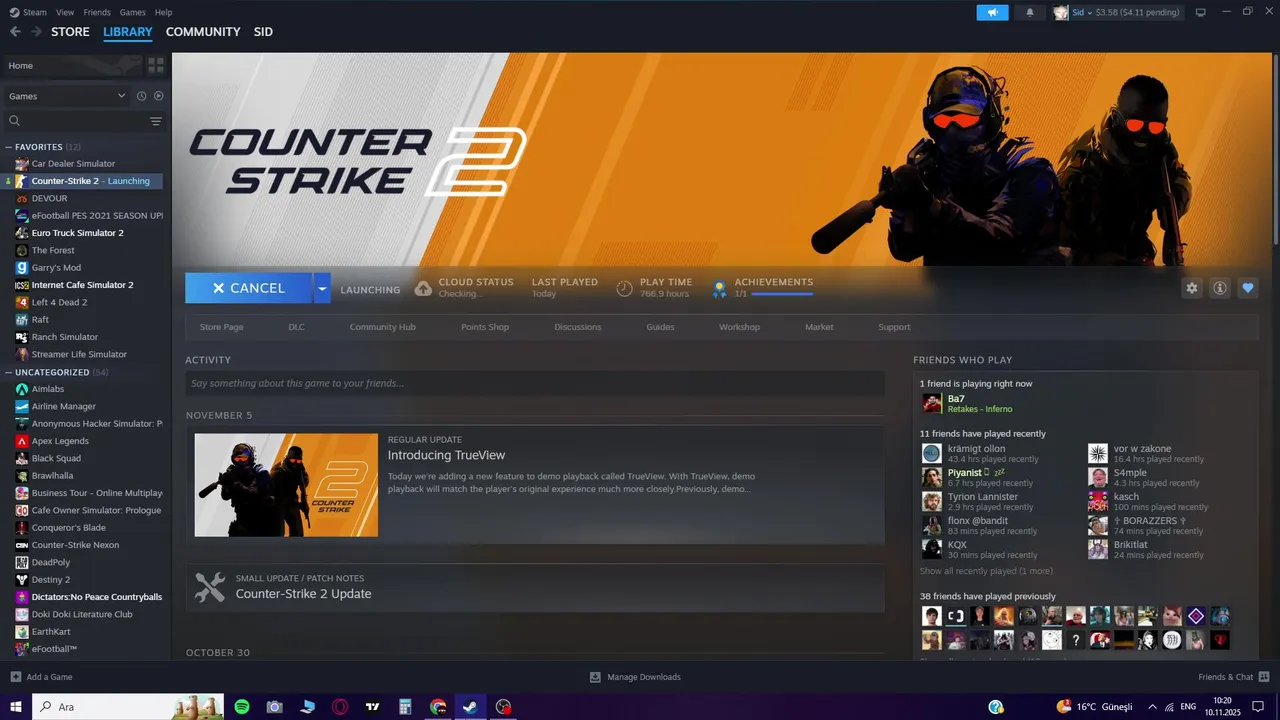Click the back navigation arrow
Viewport: 1280px width, 720px height.
coord(15,32)
